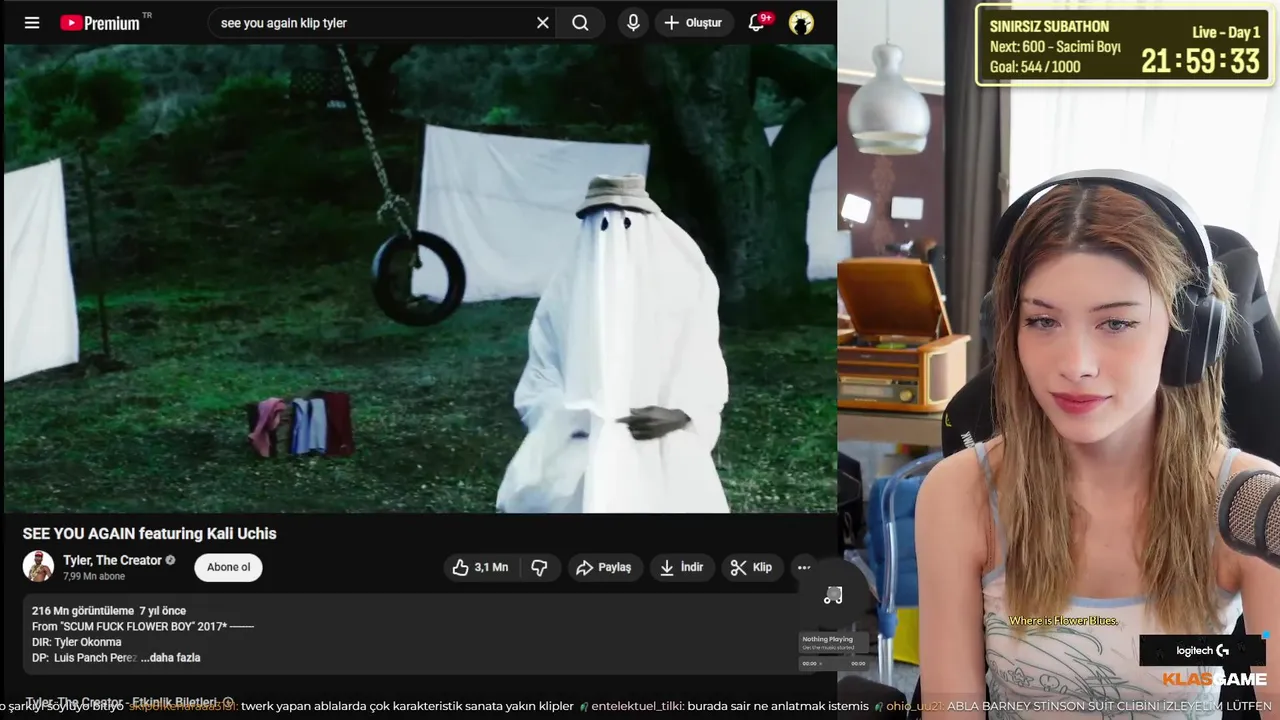Select the video title 'SEE YOU AGAIN featuring Kali Uchis'
This screenshot has width=1280, height=720.
[149, 534]
